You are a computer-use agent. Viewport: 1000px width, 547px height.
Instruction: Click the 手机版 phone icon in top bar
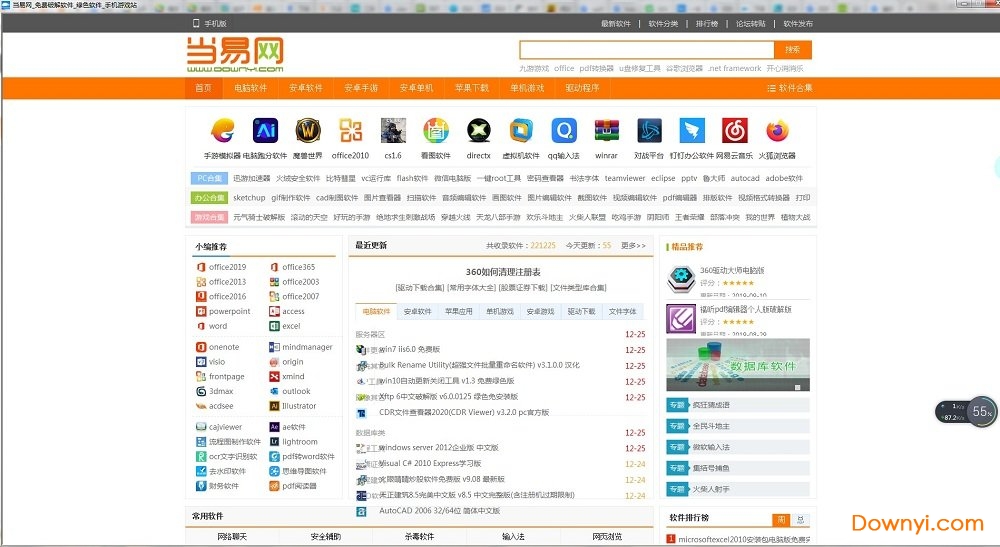point(195,23)
